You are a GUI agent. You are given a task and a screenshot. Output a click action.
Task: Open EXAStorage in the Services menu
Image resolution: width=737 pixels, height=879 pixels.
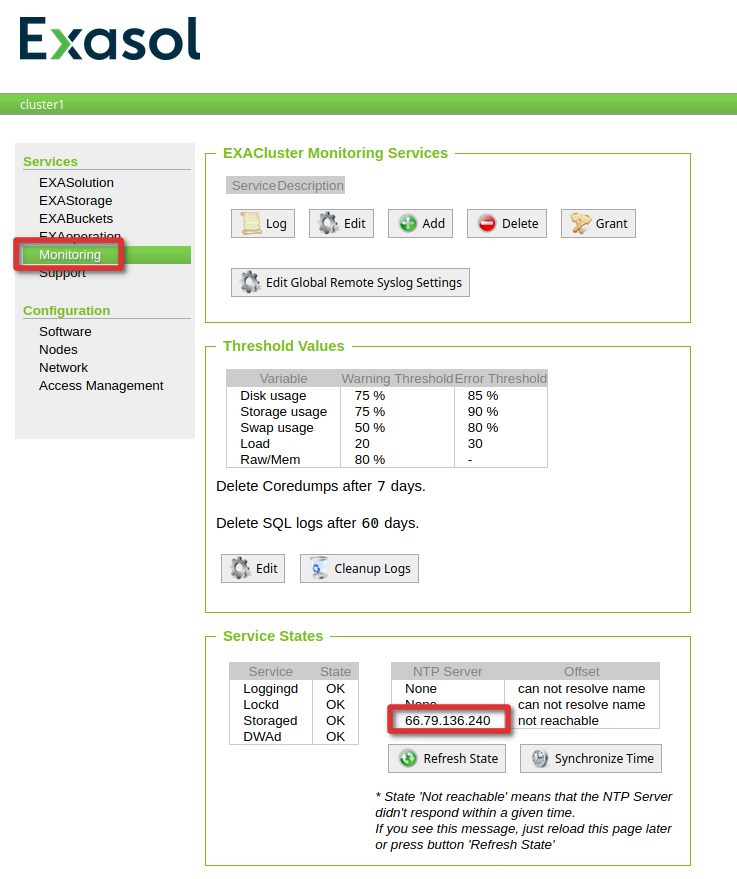click(75, 200)
